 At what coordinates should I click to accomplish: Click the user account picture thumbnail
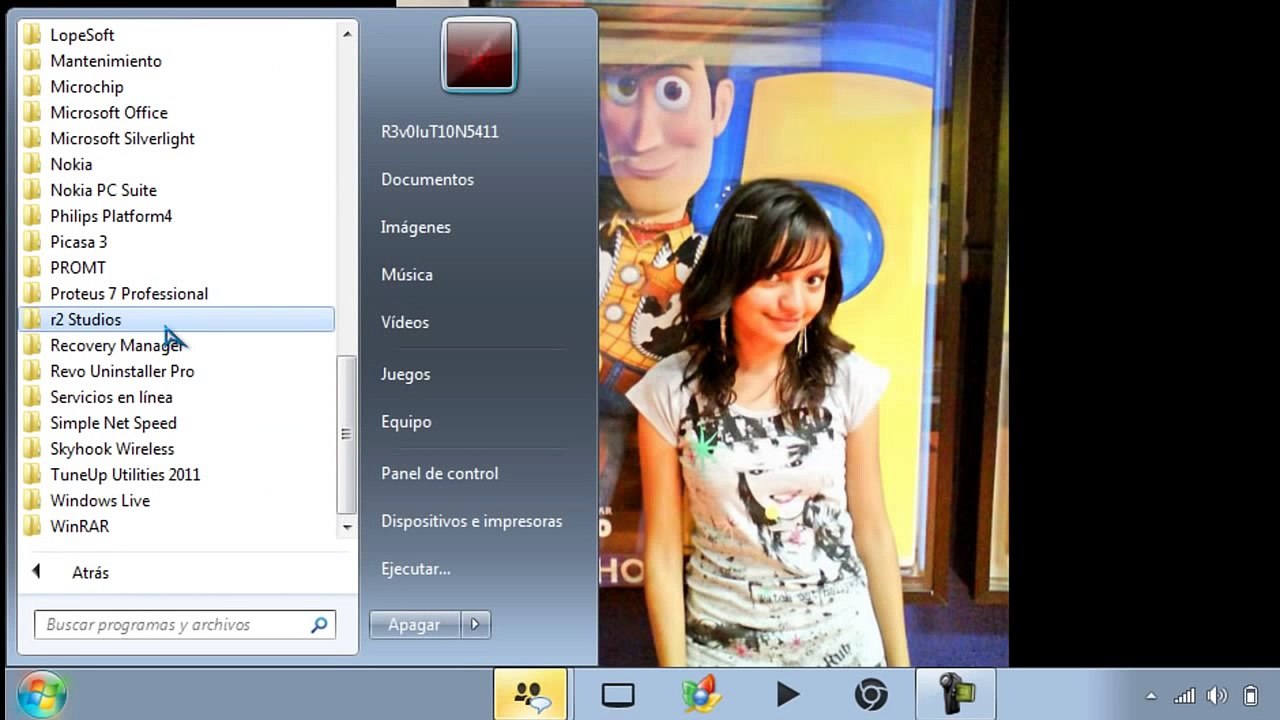coord(479,55)
